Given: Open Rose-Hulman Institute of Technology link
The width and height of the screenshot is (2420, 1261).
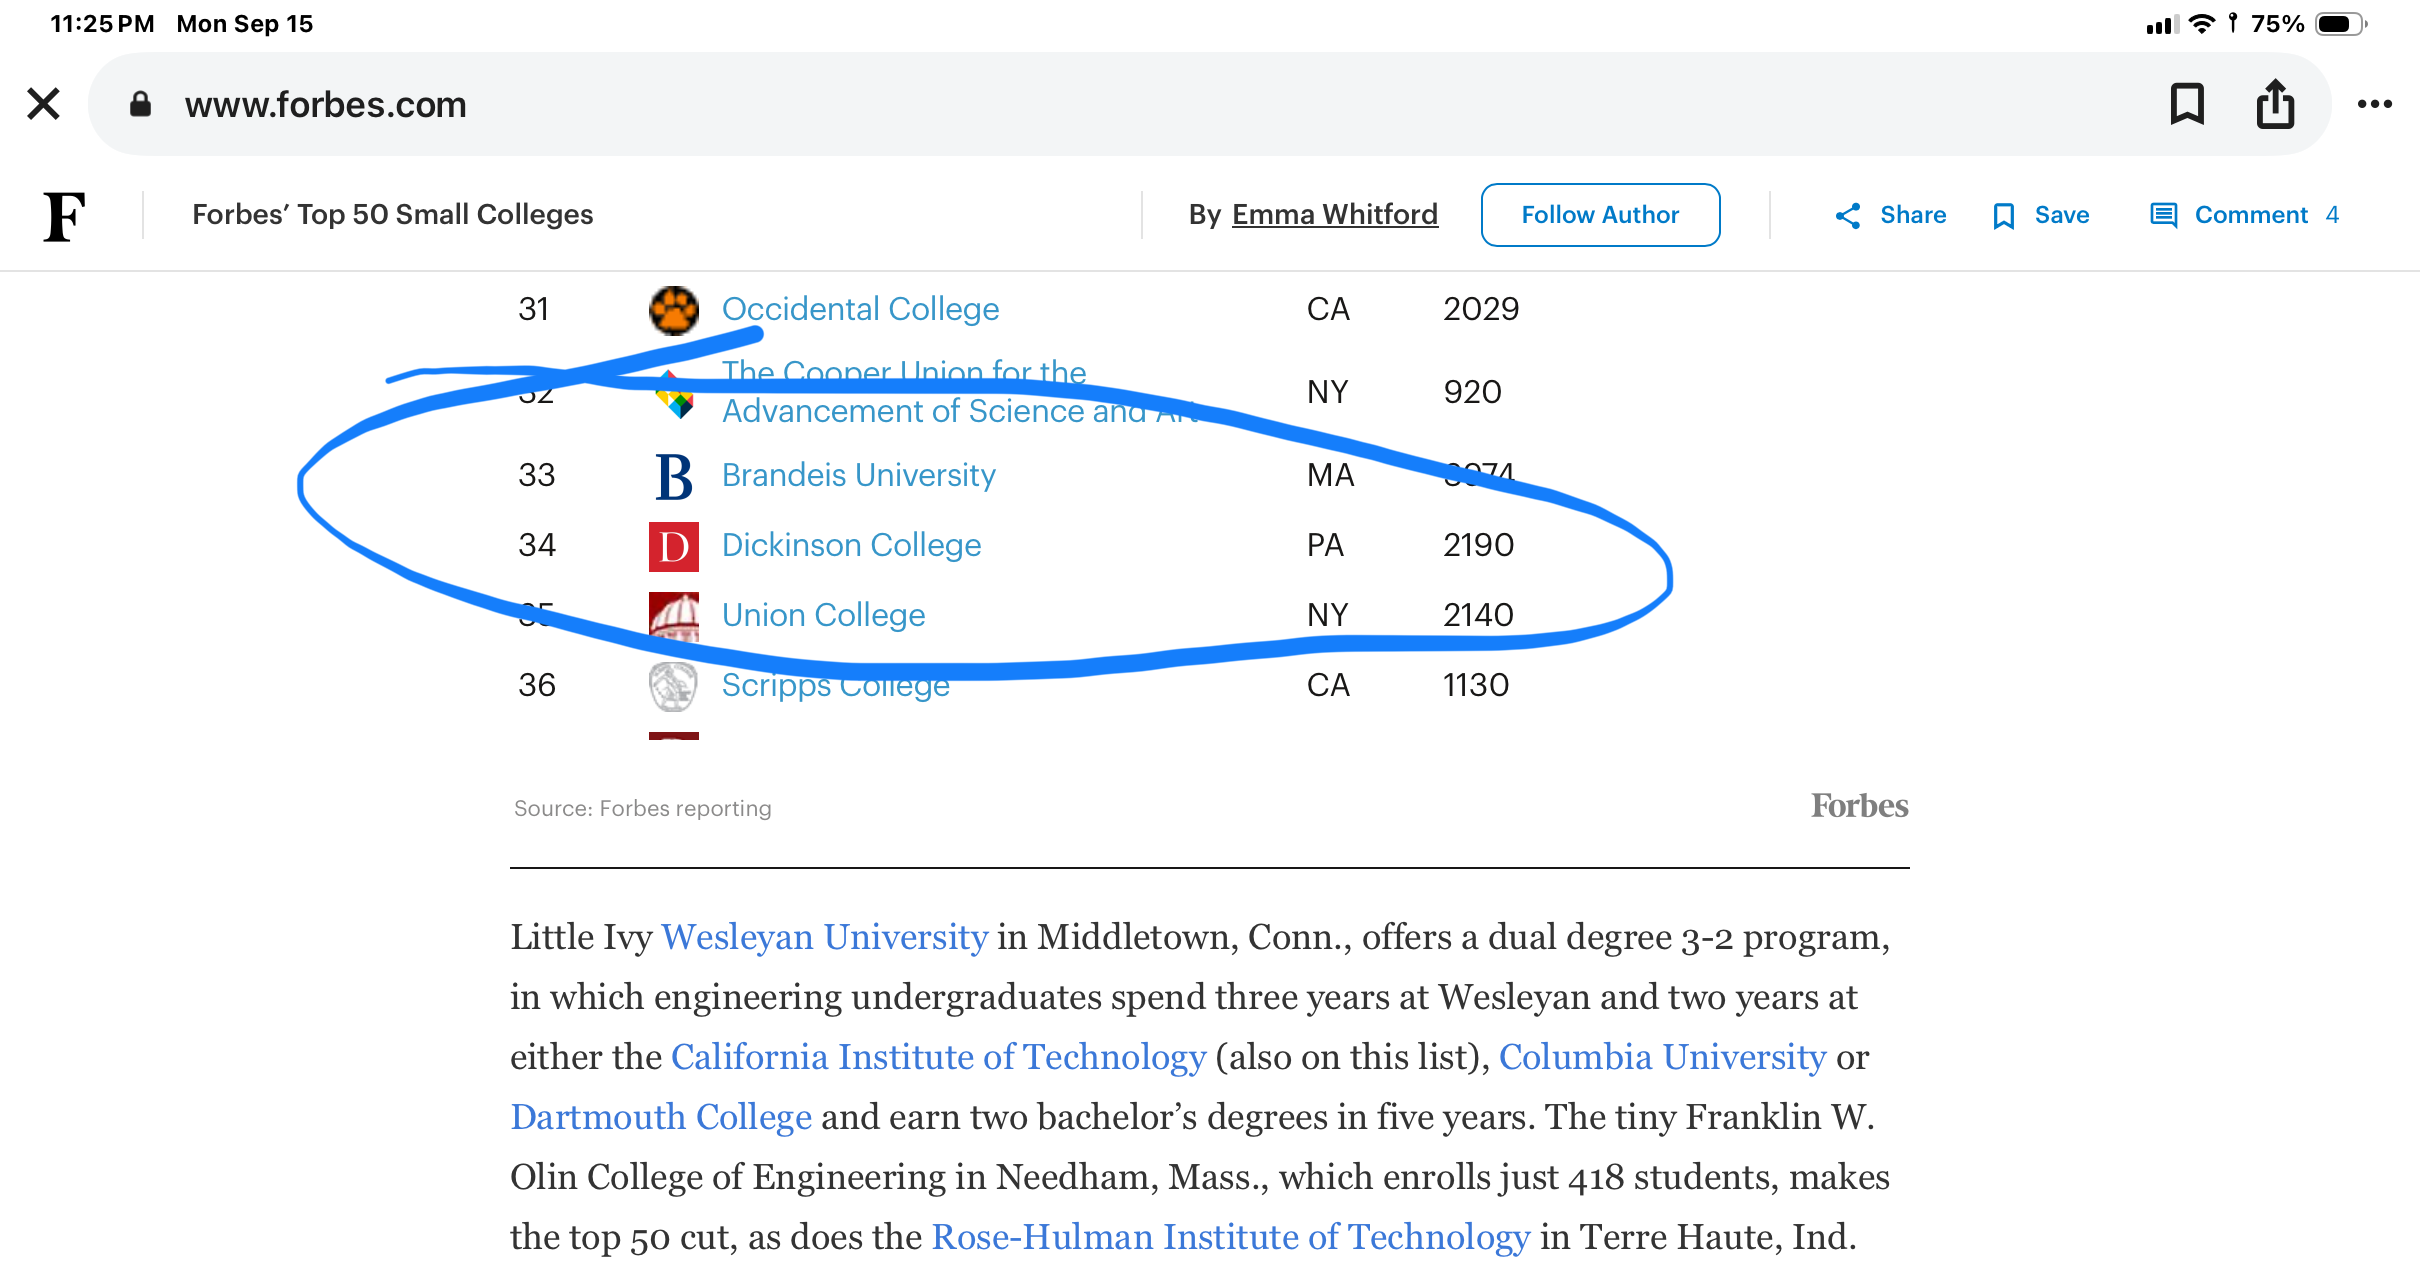Looking at the screenshot, I should 1230,1238.
